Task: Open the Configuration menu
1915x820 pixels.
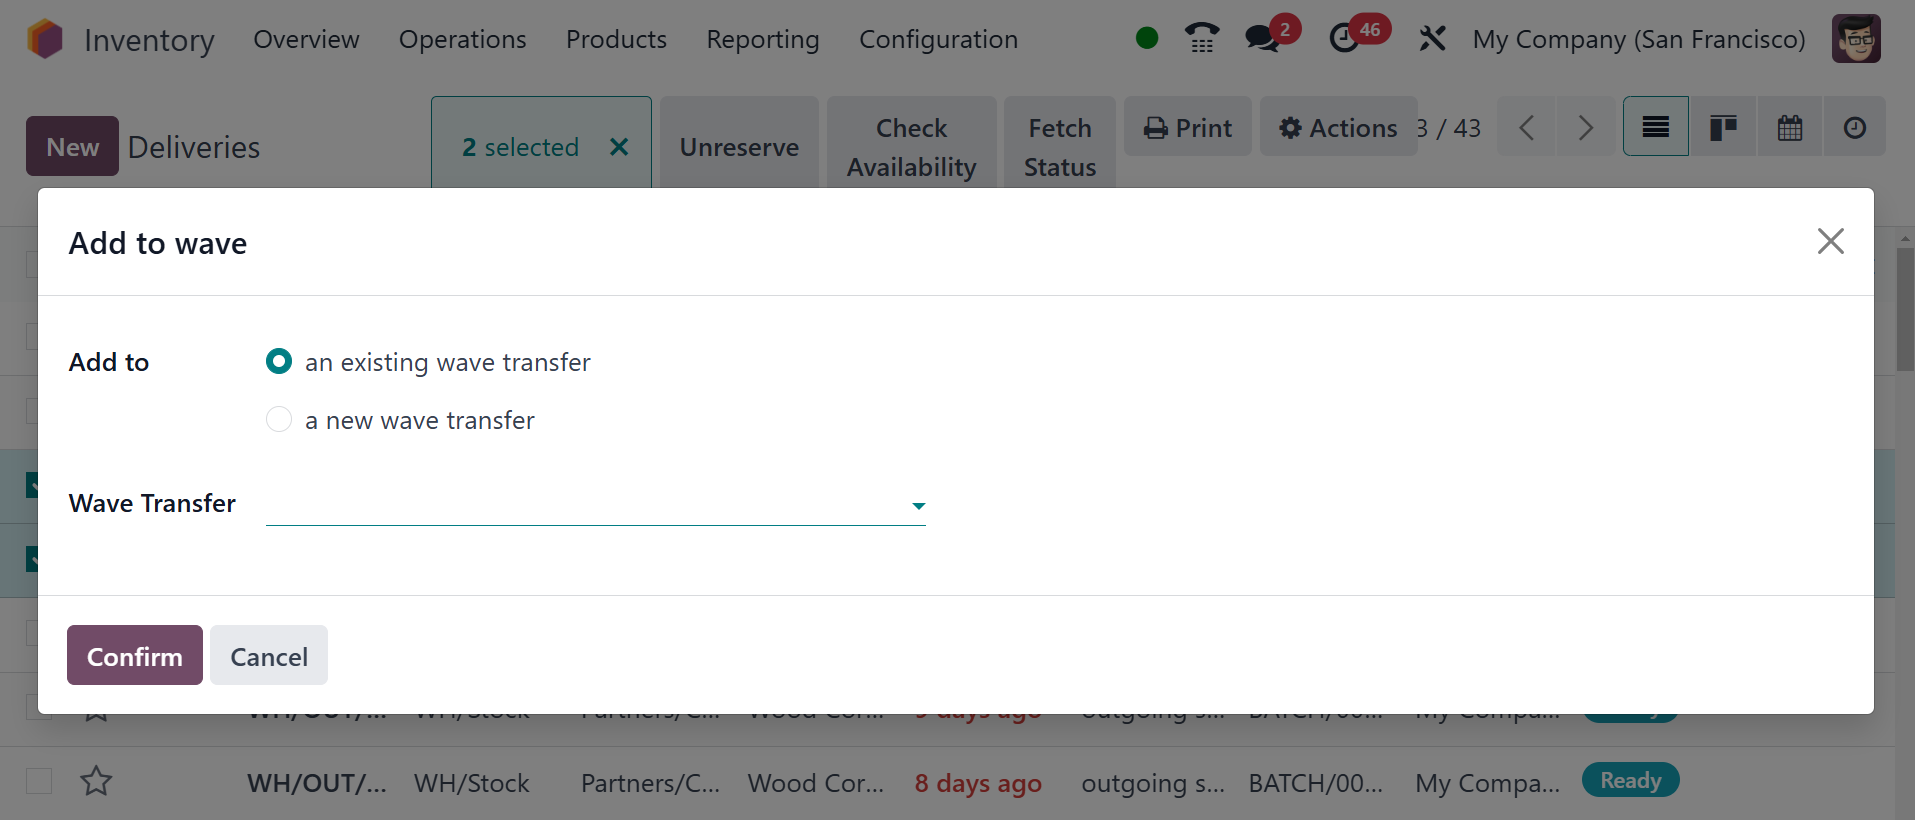Action: click(x=938, y=39)
